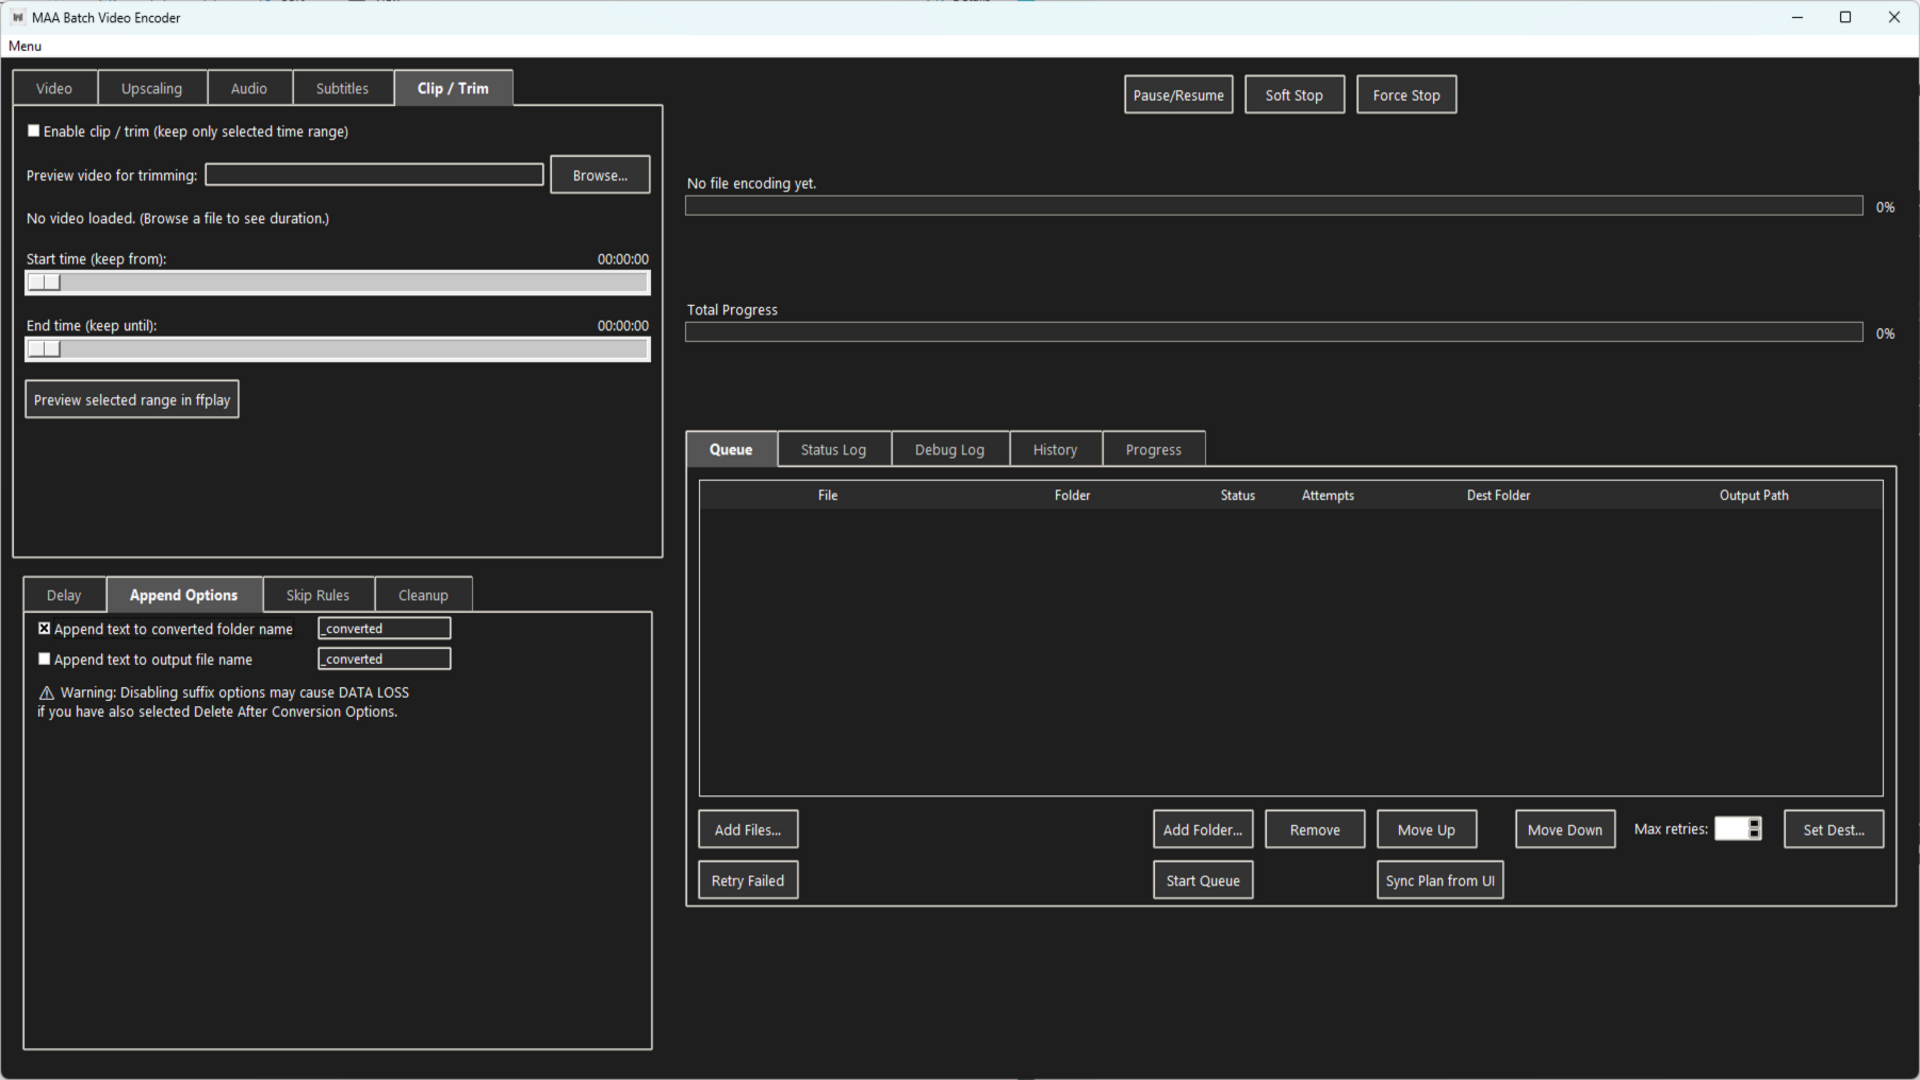Click the _converted folder suffix field
The height and width of the screenshot is (1080, 1920).
384,628
